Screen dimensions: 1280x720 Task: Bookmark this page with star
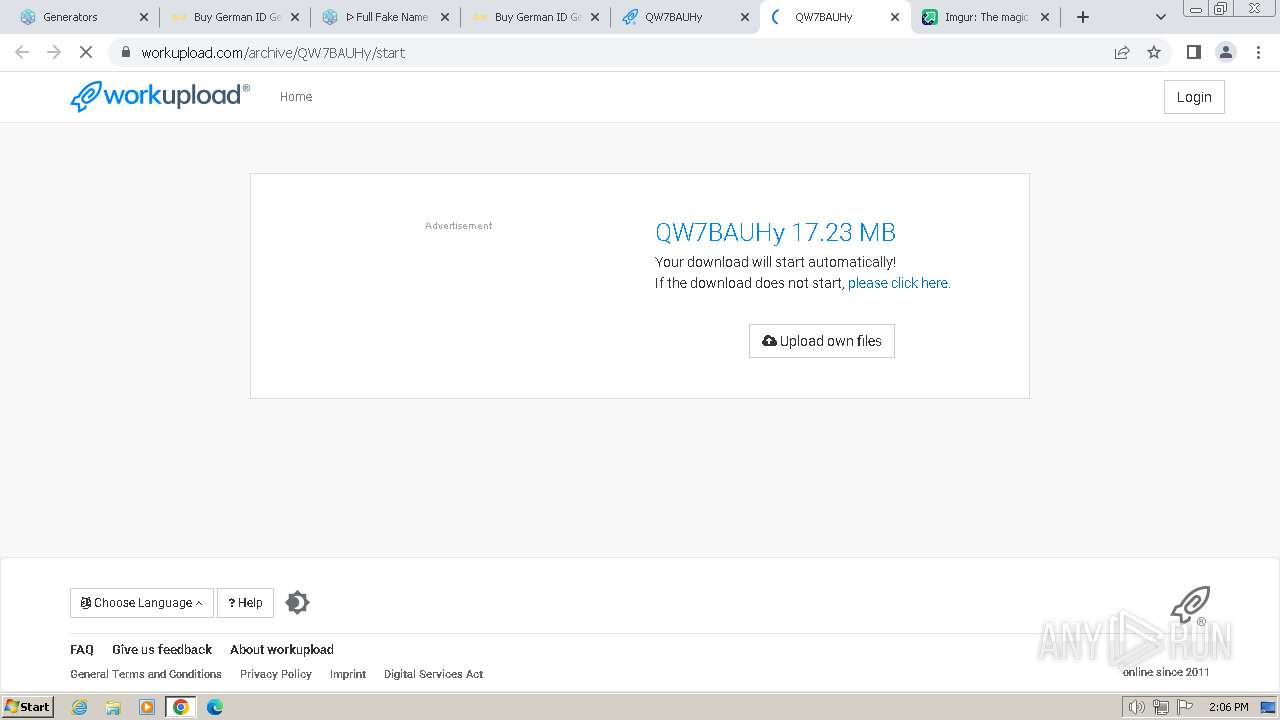[x=1154, y=52]
